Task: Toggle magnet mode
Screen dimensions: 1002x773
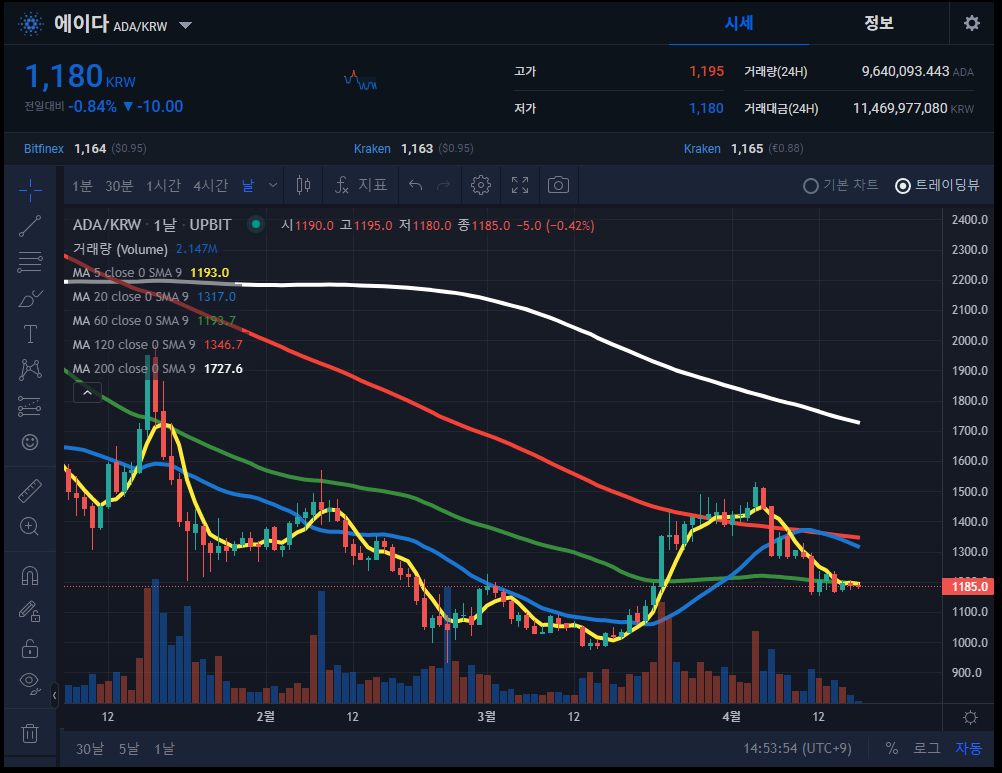Action: pyautogui.click(x=30, y=576)
